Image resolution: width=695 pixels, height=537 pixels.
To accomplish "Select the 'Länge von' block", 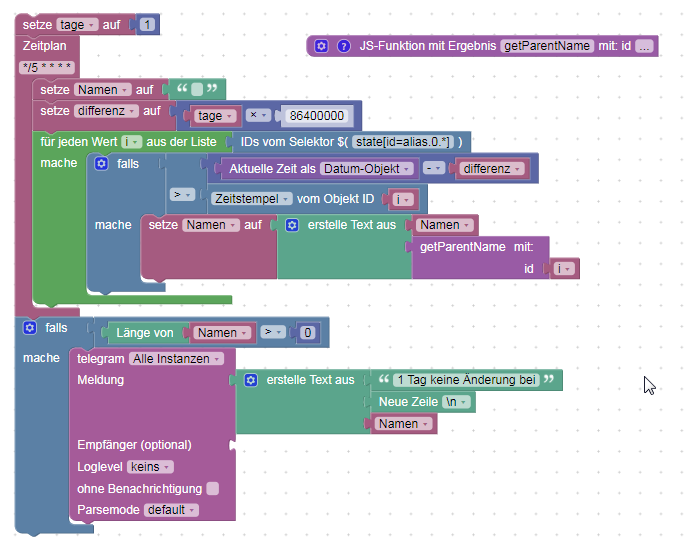I will point(144,333).
